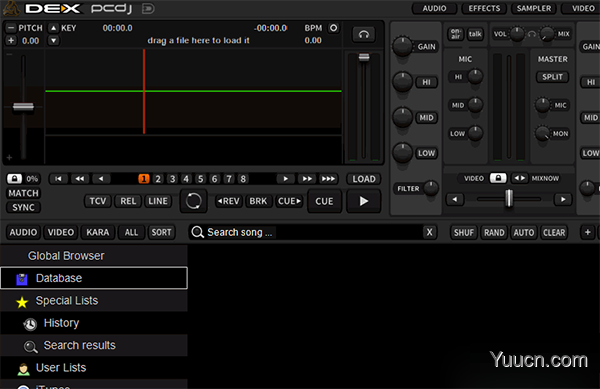Click the Play triangle button
Viewport: 600px width, 389px height.
[x=364, y=201]
